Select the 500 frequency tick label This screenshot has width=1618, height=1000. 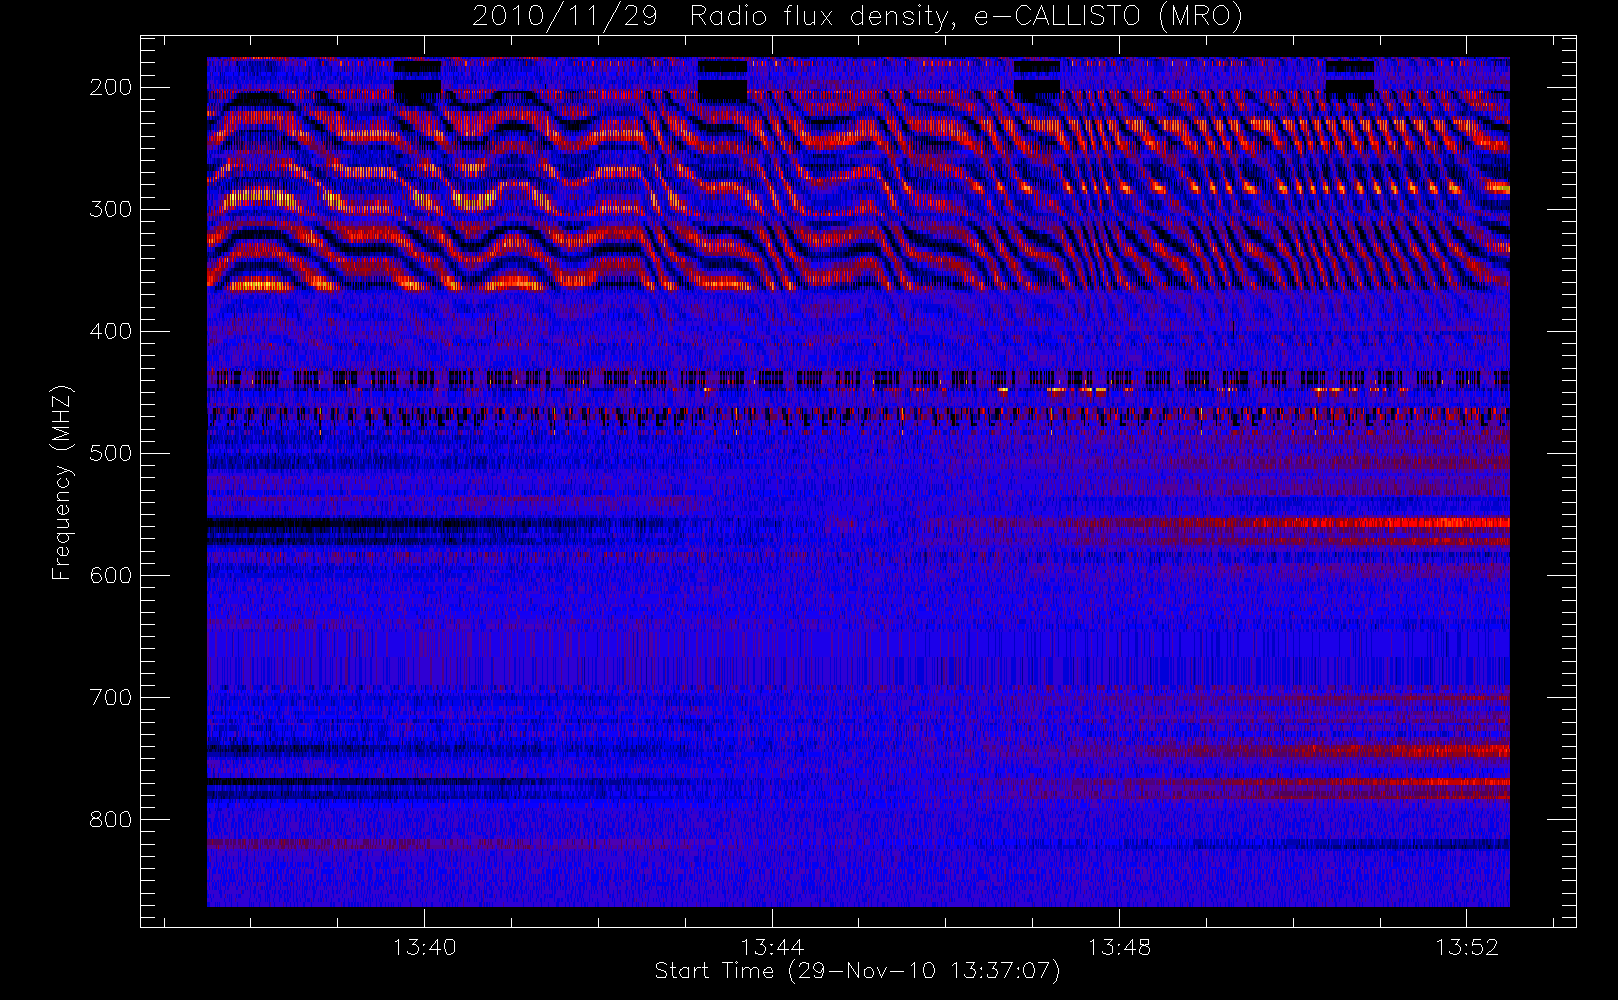tap(111, 453)
